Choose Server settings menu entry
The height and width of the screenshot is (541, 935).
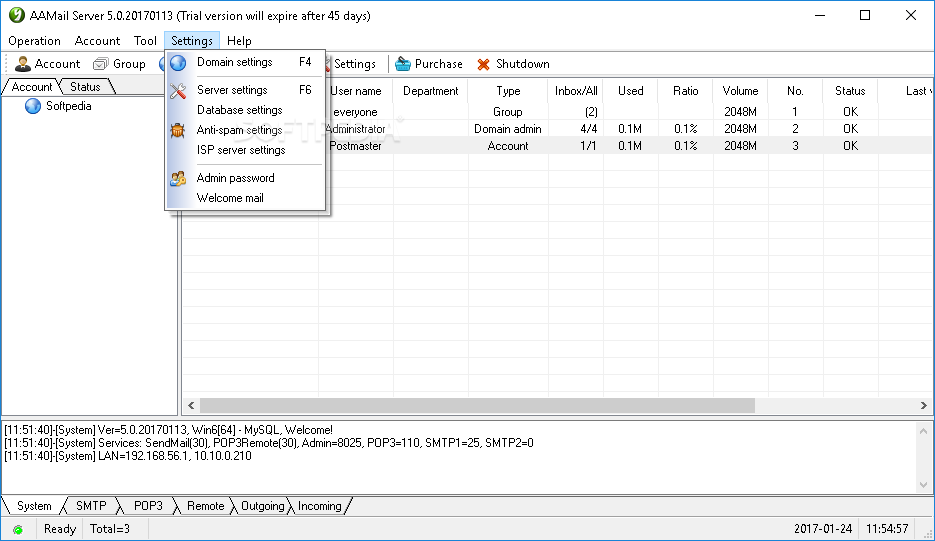pos(246,90)
